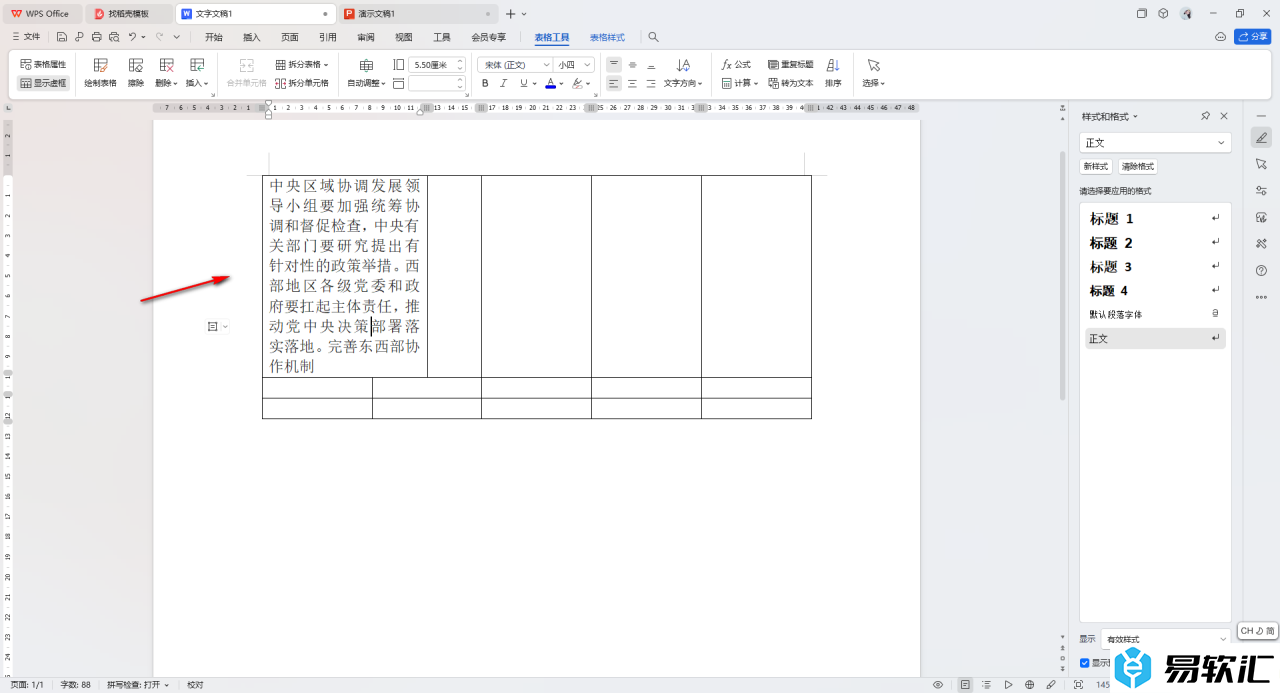
Task: Switch to the 审阅 ribbon tab
Action: click(x=366, y=37)
